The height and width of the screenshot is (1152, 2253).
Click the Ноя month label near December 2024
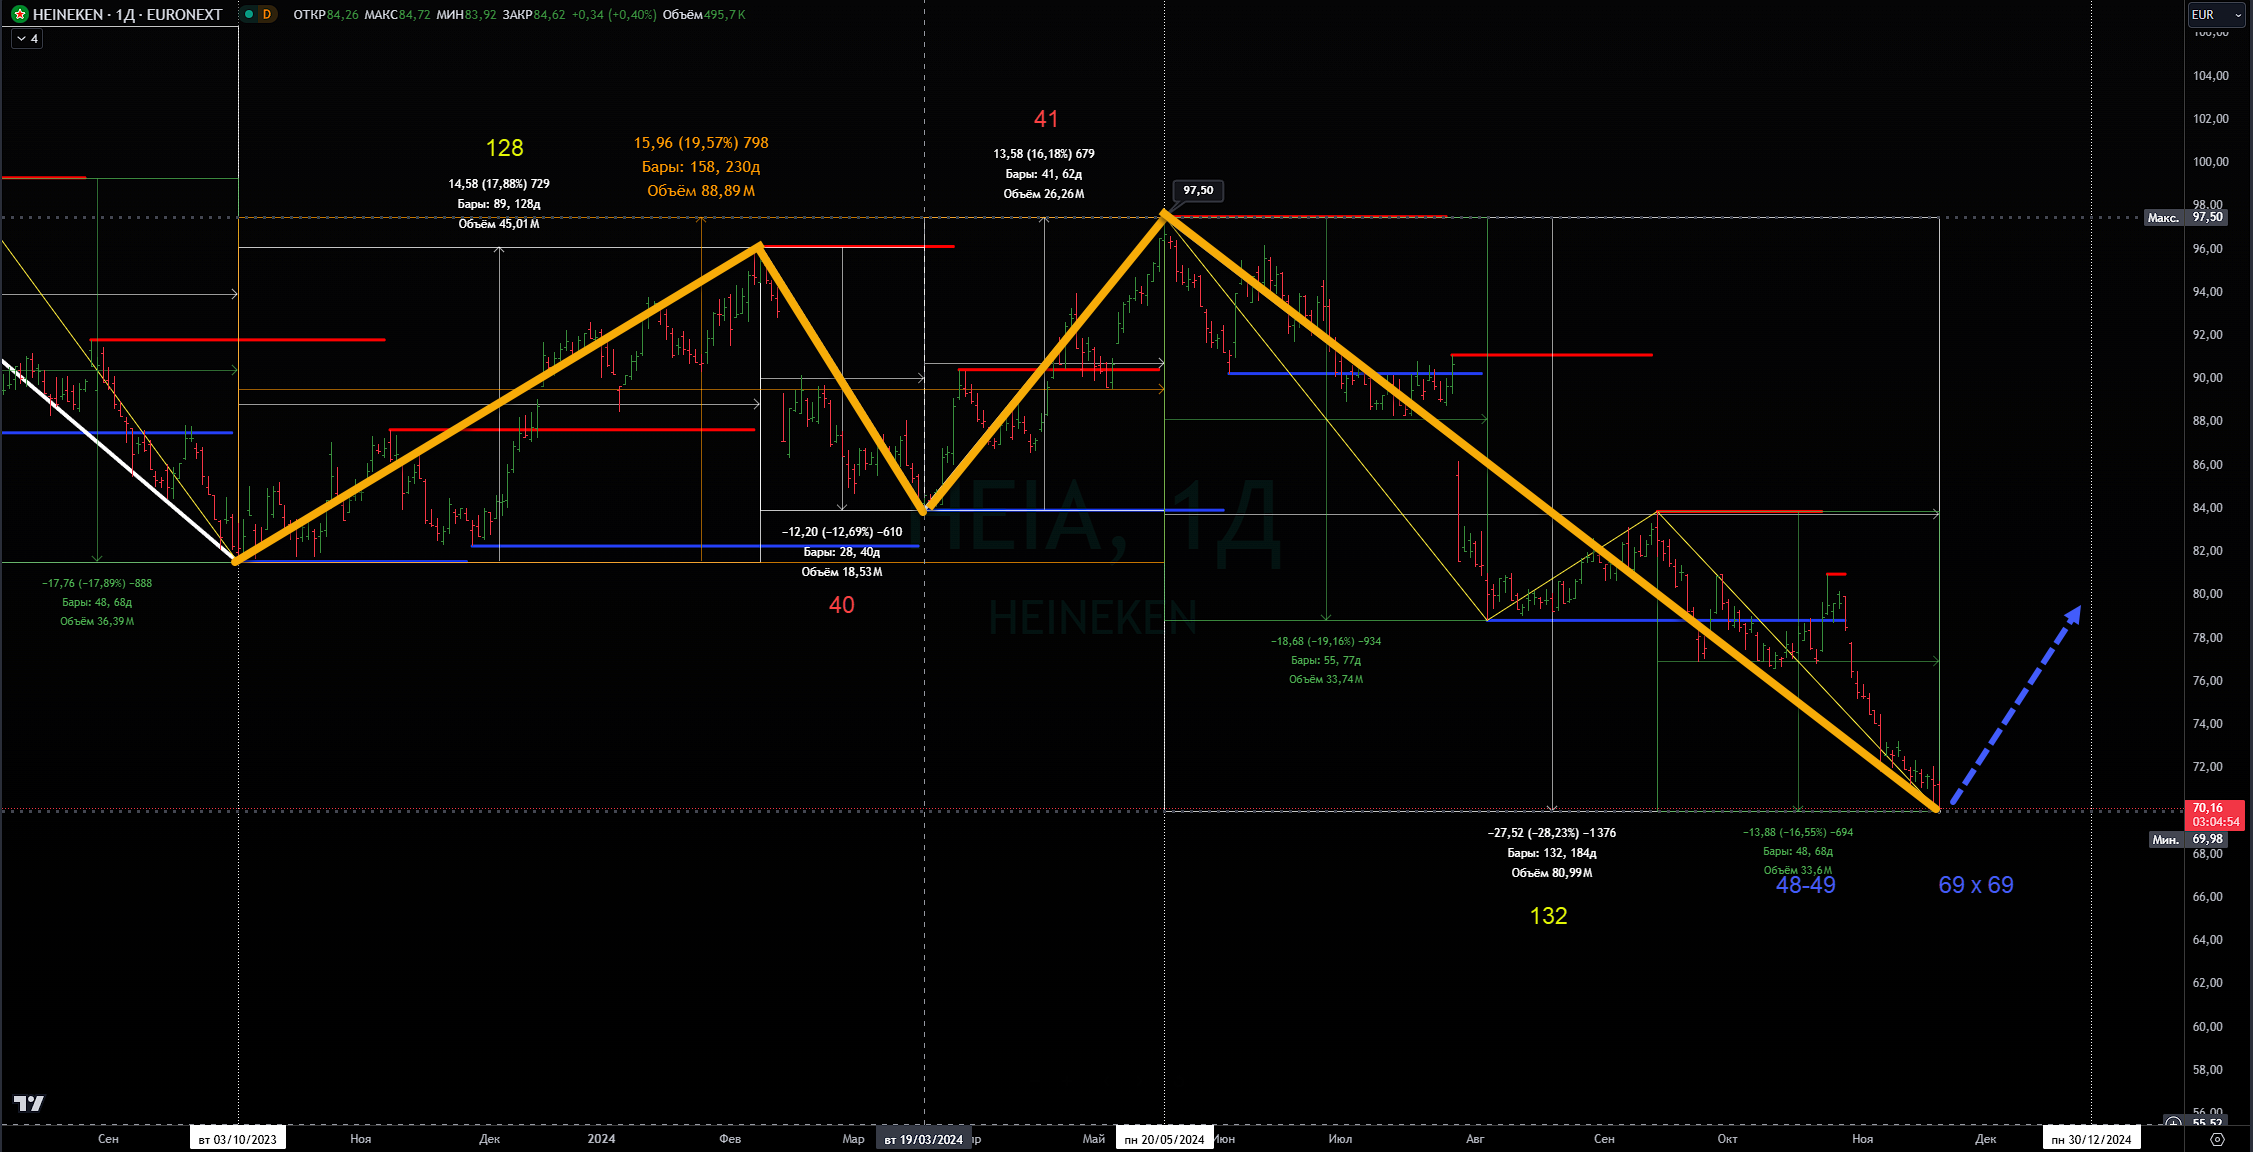pos(1862,1139)
